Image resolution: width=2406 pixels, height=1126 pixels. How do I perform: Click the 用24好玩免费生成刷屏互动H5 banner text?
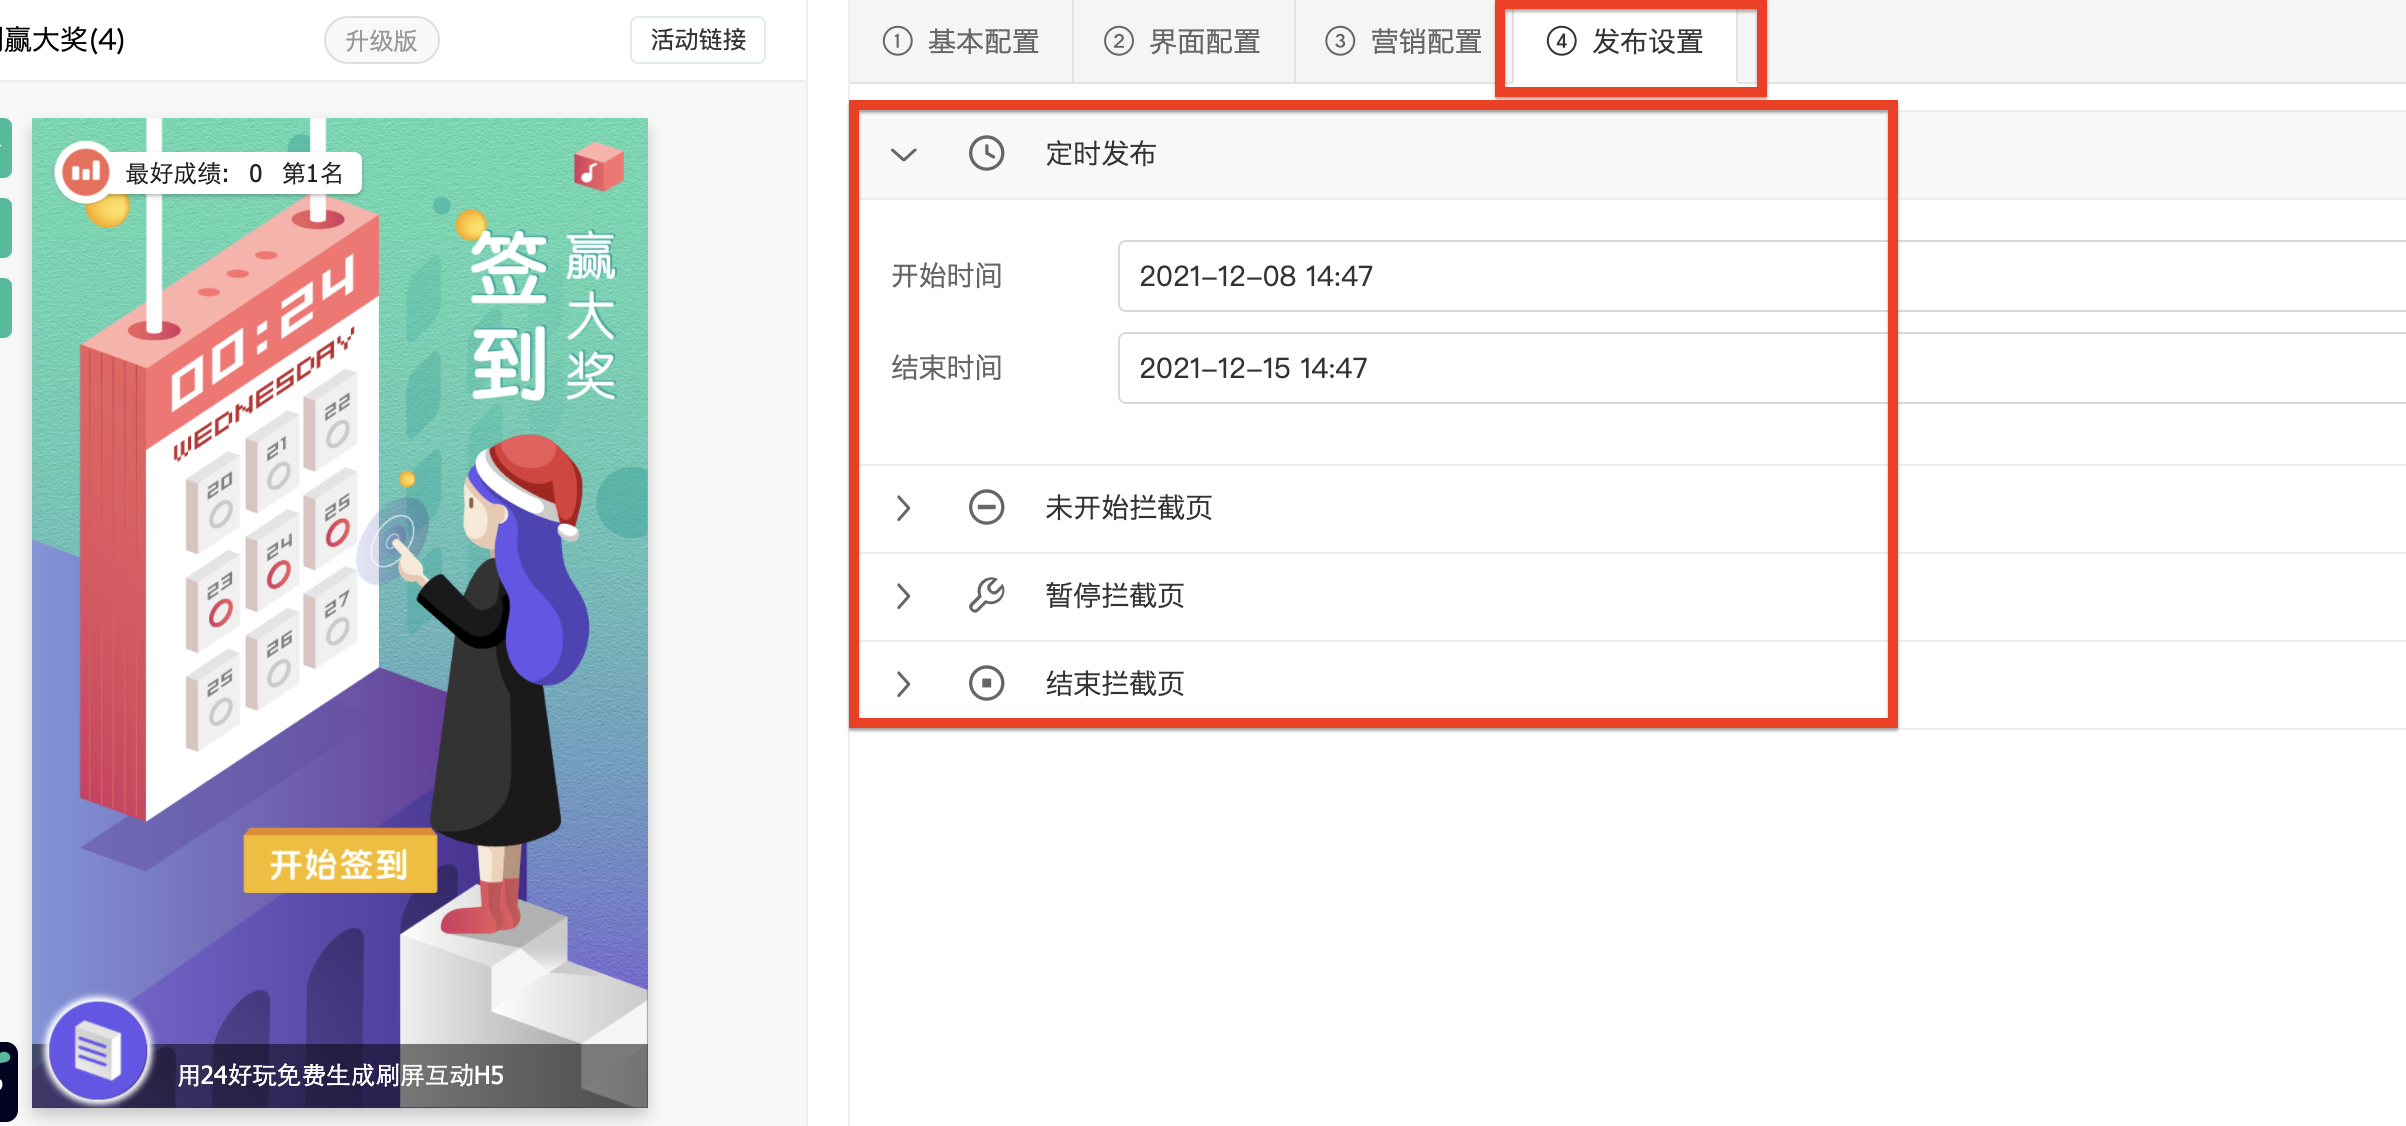(340, 1075)
